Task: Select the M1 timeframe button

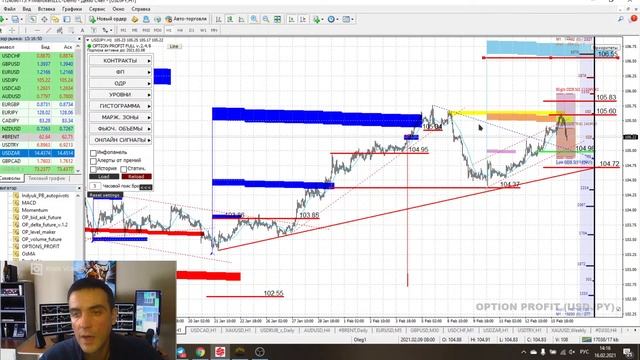Action: coord(123,30)
